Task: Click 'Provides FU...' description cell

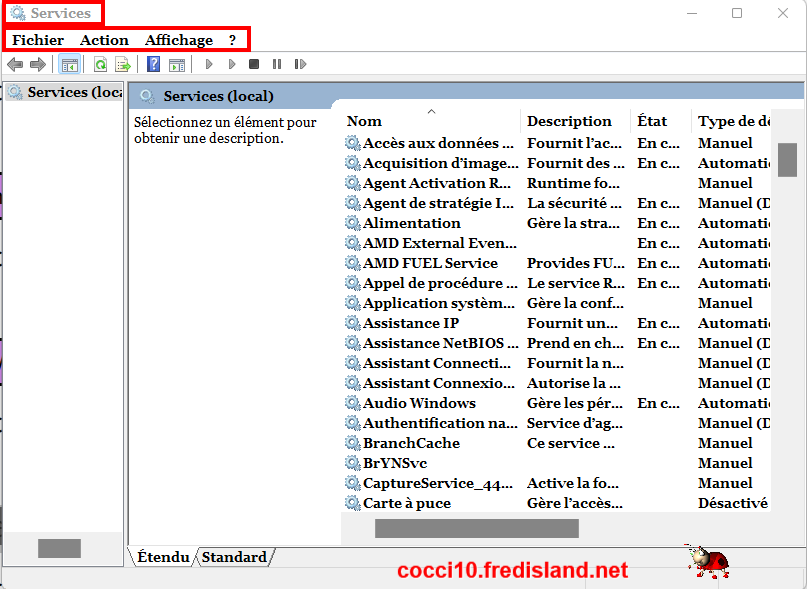Action: [x=575, y=263]
